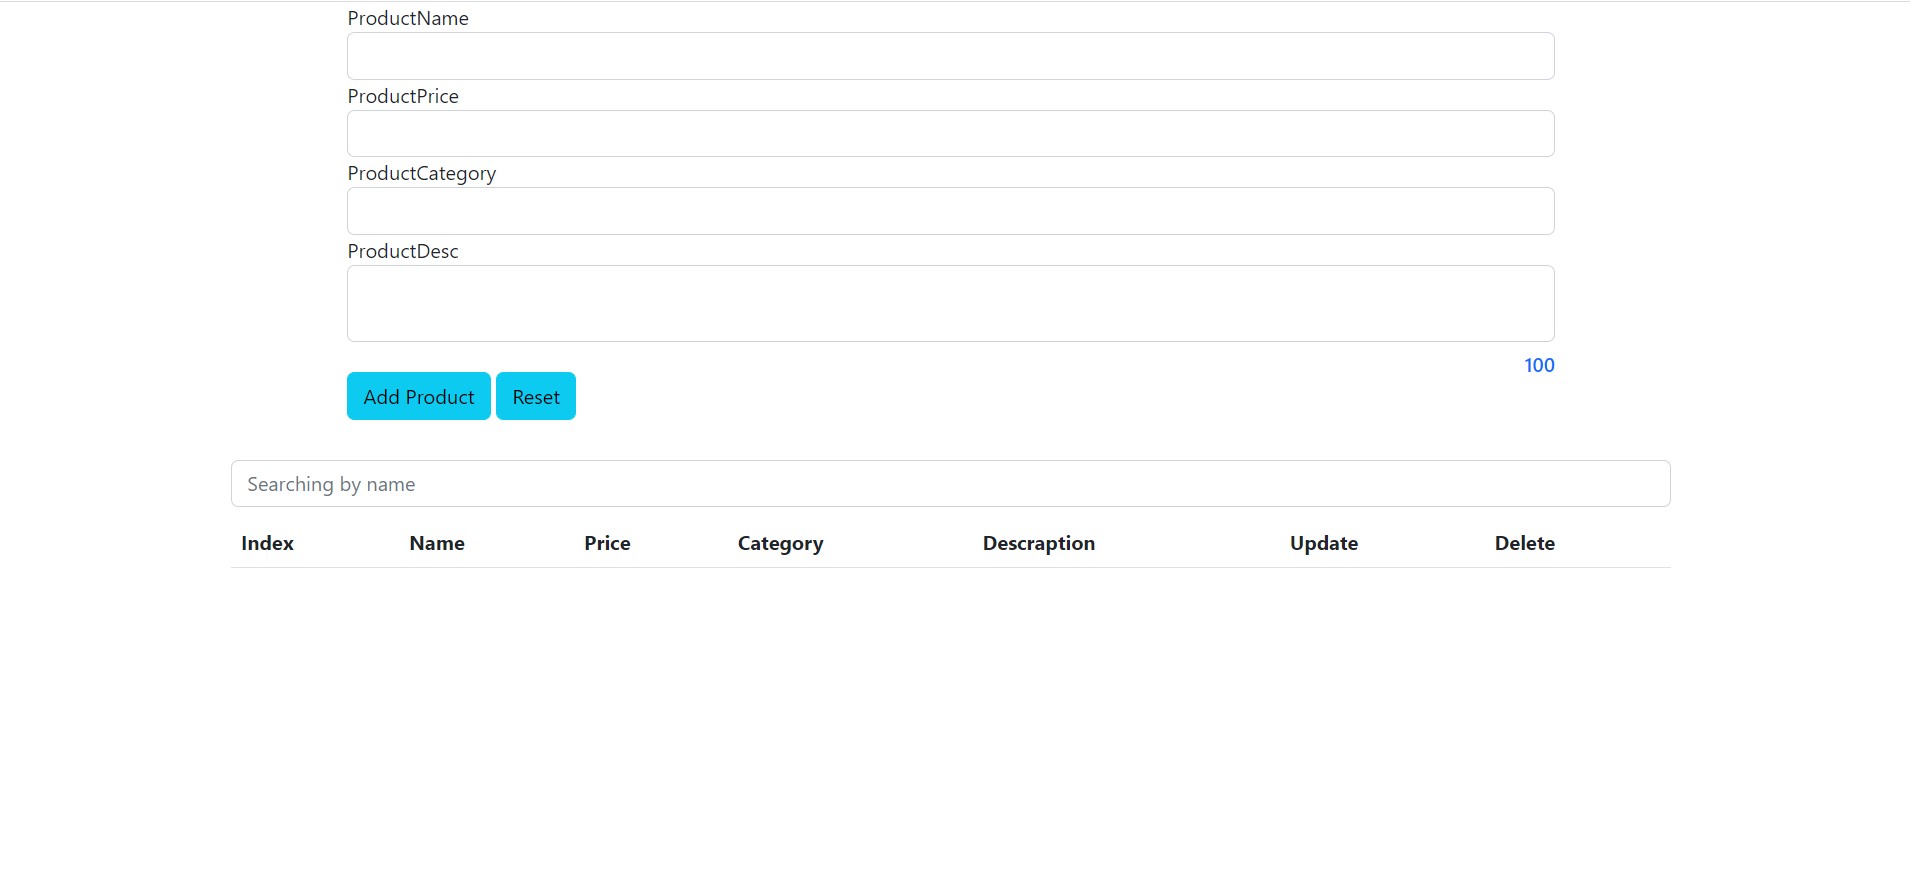Click the Index column header

pyautogui.click(x=267, y=543)
